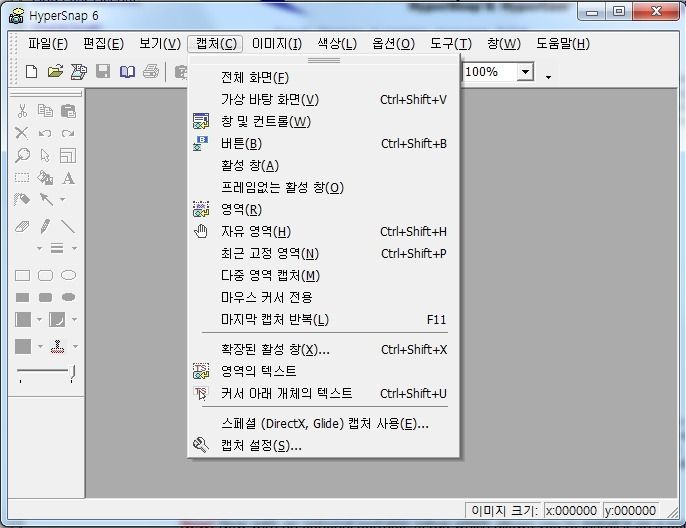Open the 파일(F) menu
The width and height of the screenshot is (686, 528).
pyautogui.click(x=48, y=44)
